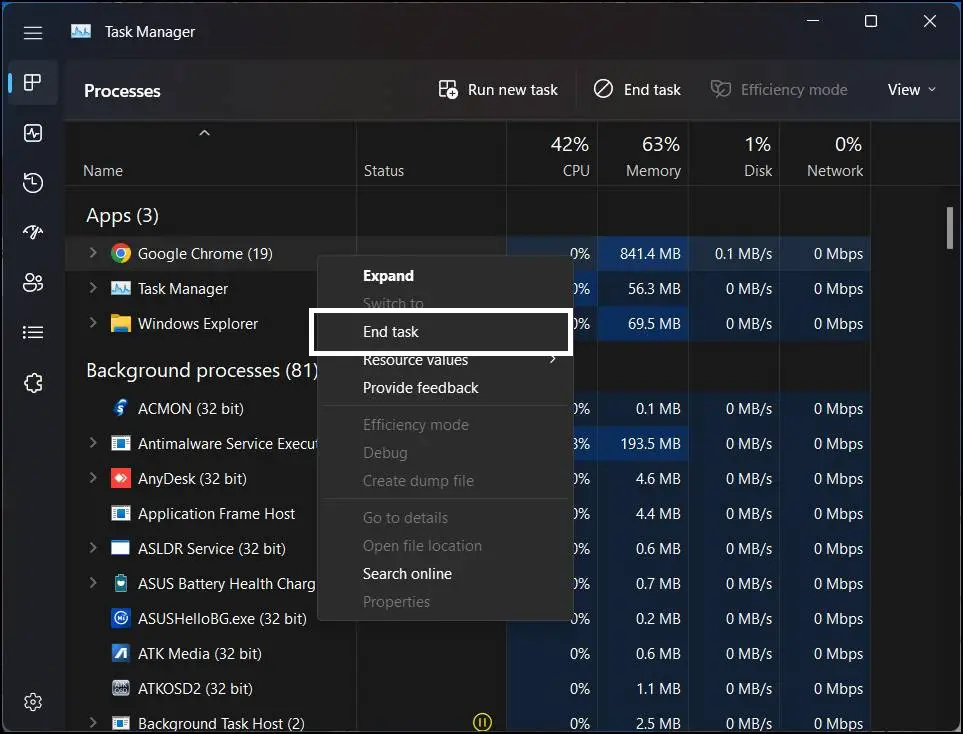Expand the ASLDR Service row

pos(93,547)
